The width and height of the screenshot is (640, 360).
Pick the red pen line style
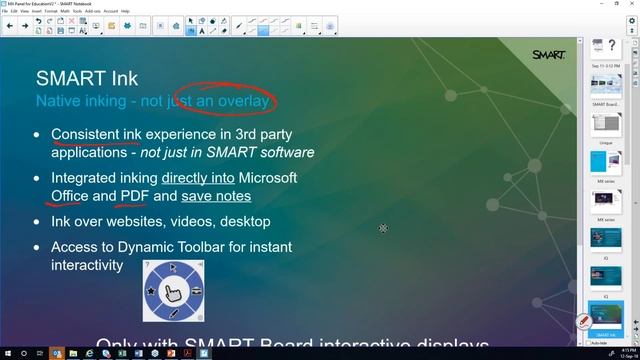263,21
